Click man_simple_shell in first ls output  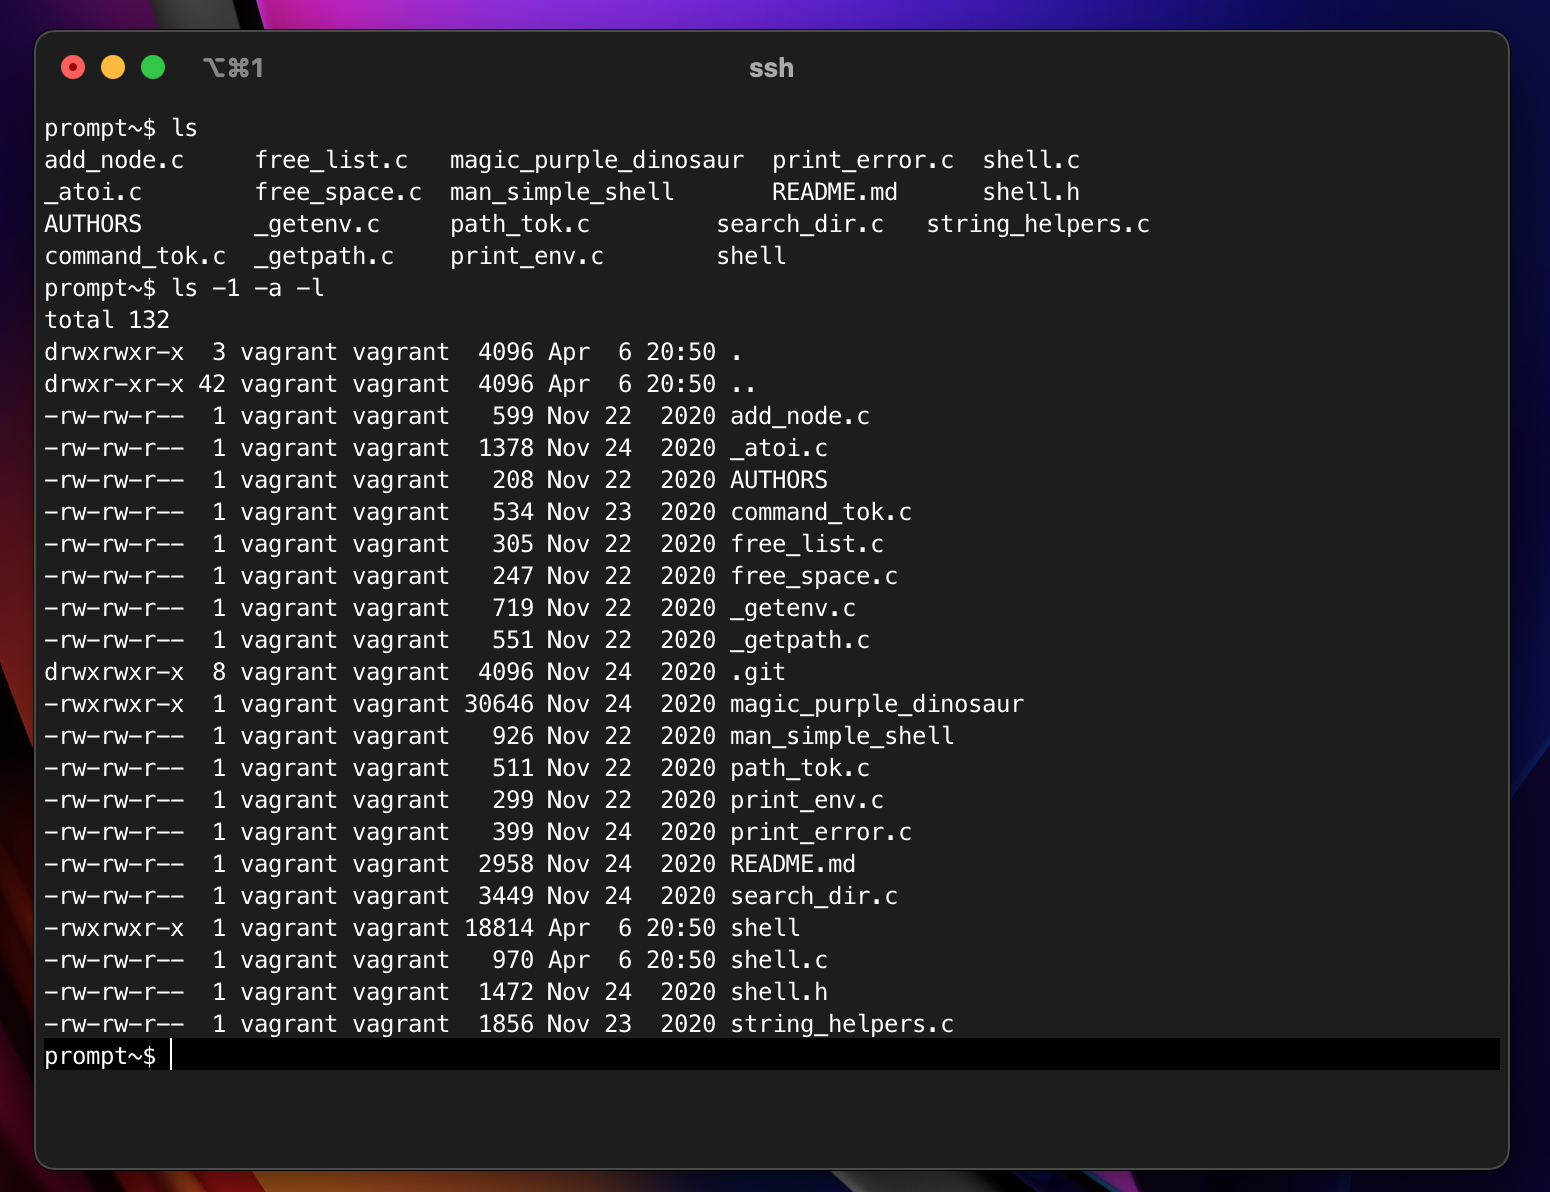coord(562,192)
